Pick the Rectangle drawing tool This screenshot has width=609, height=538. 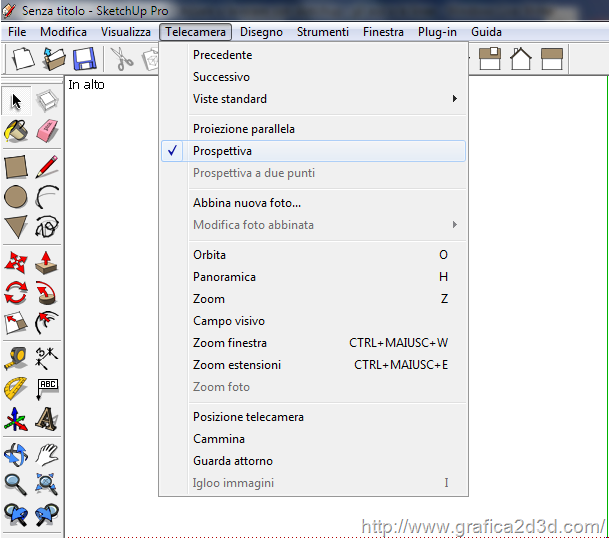16,166
